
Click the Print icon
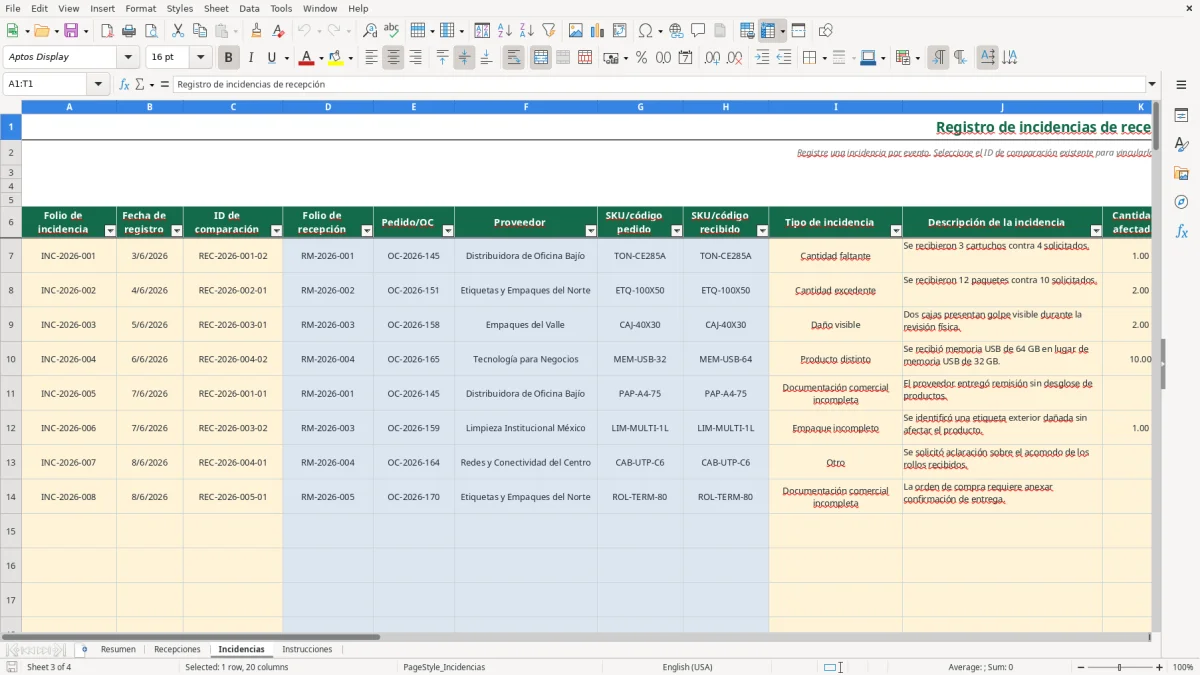coord(129,31)
